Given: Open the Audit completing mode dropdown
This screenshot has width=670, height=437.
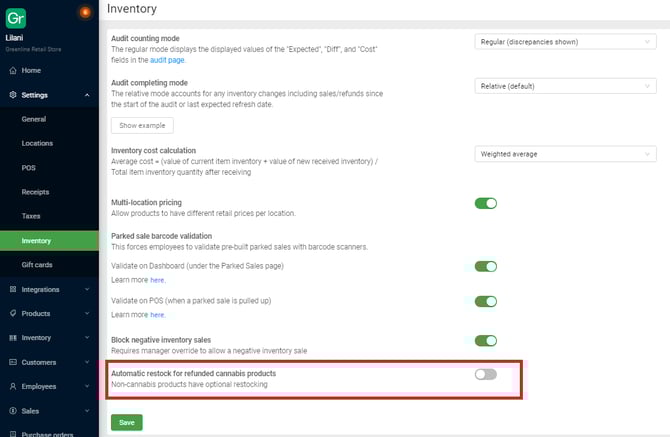Looking at the screenshot, I should point(565,86).
